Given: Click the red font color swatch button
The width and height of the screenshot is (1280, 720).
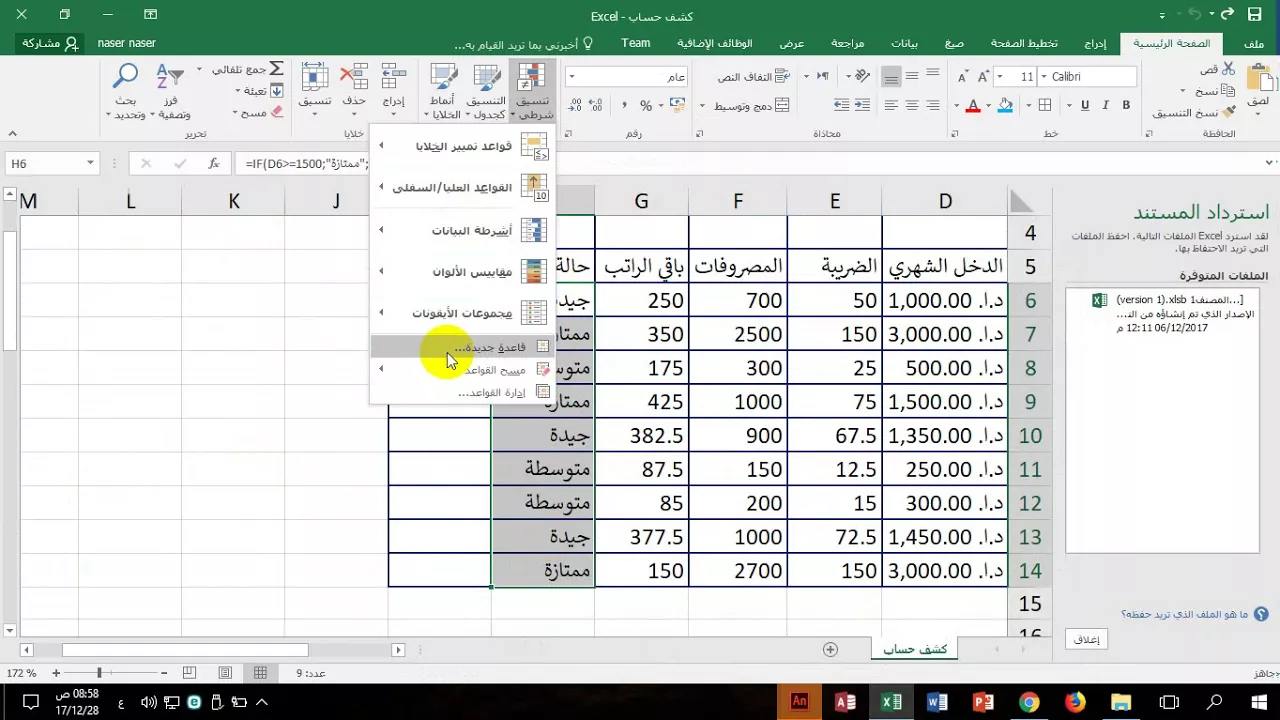Looking at the screenshot, I should click(972, 105).
